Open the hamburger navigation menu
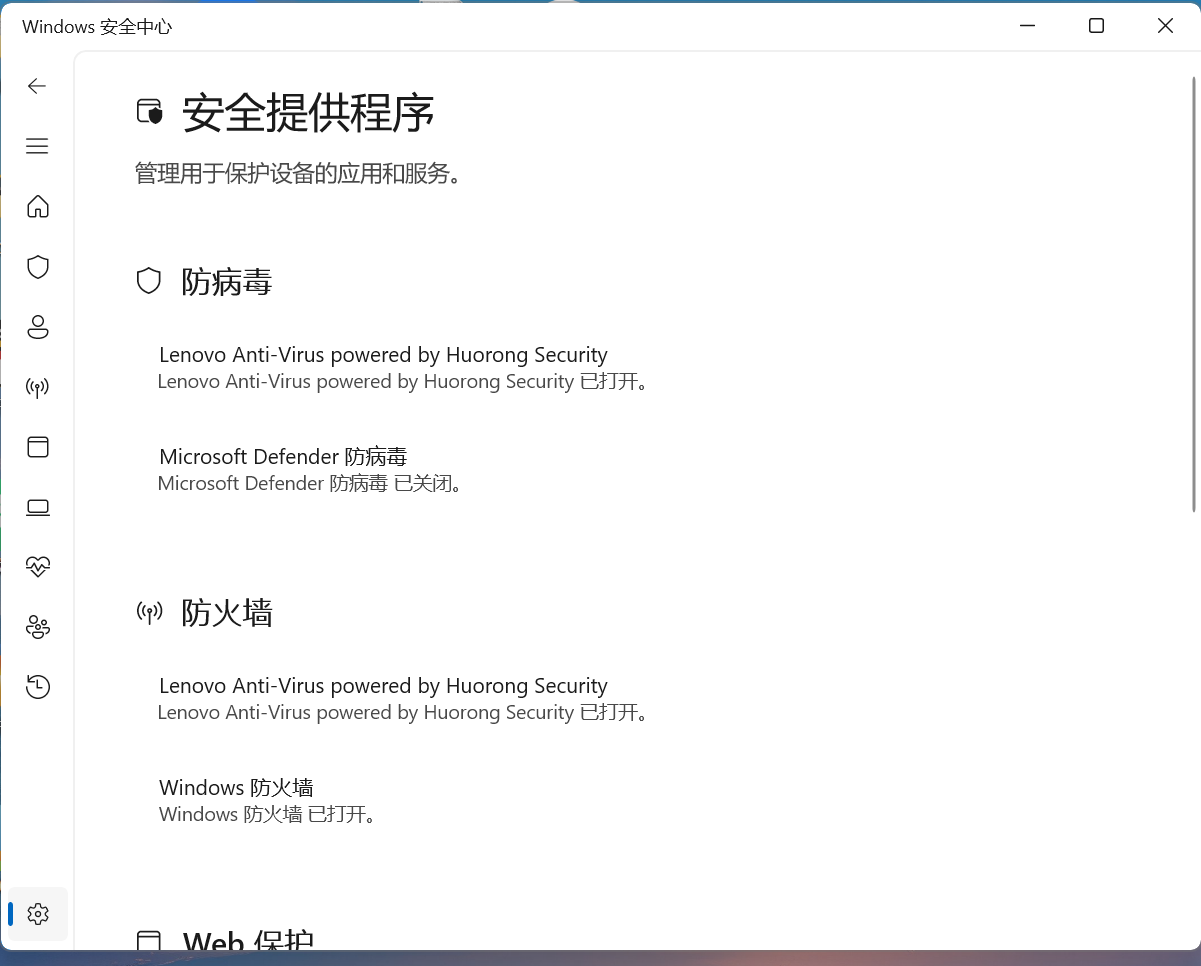The image size is (1201, 966). [37, 146]
